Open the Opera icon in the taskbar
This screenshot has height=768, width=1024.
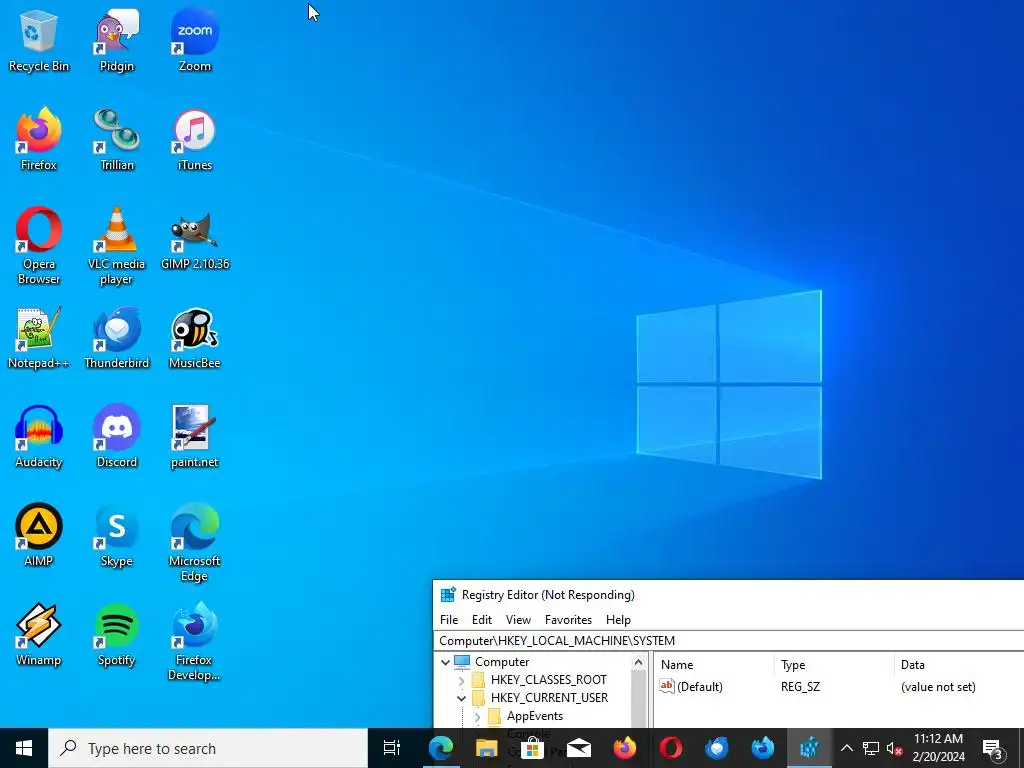671,748
